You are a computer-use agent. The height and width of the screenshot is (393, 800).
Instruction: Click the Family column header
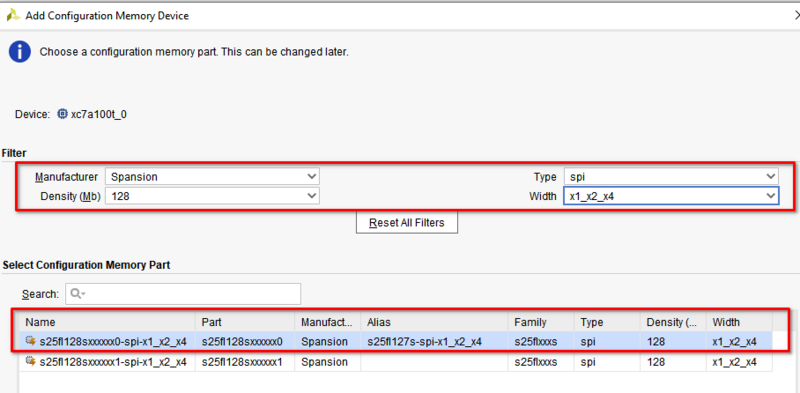point(541,322)
